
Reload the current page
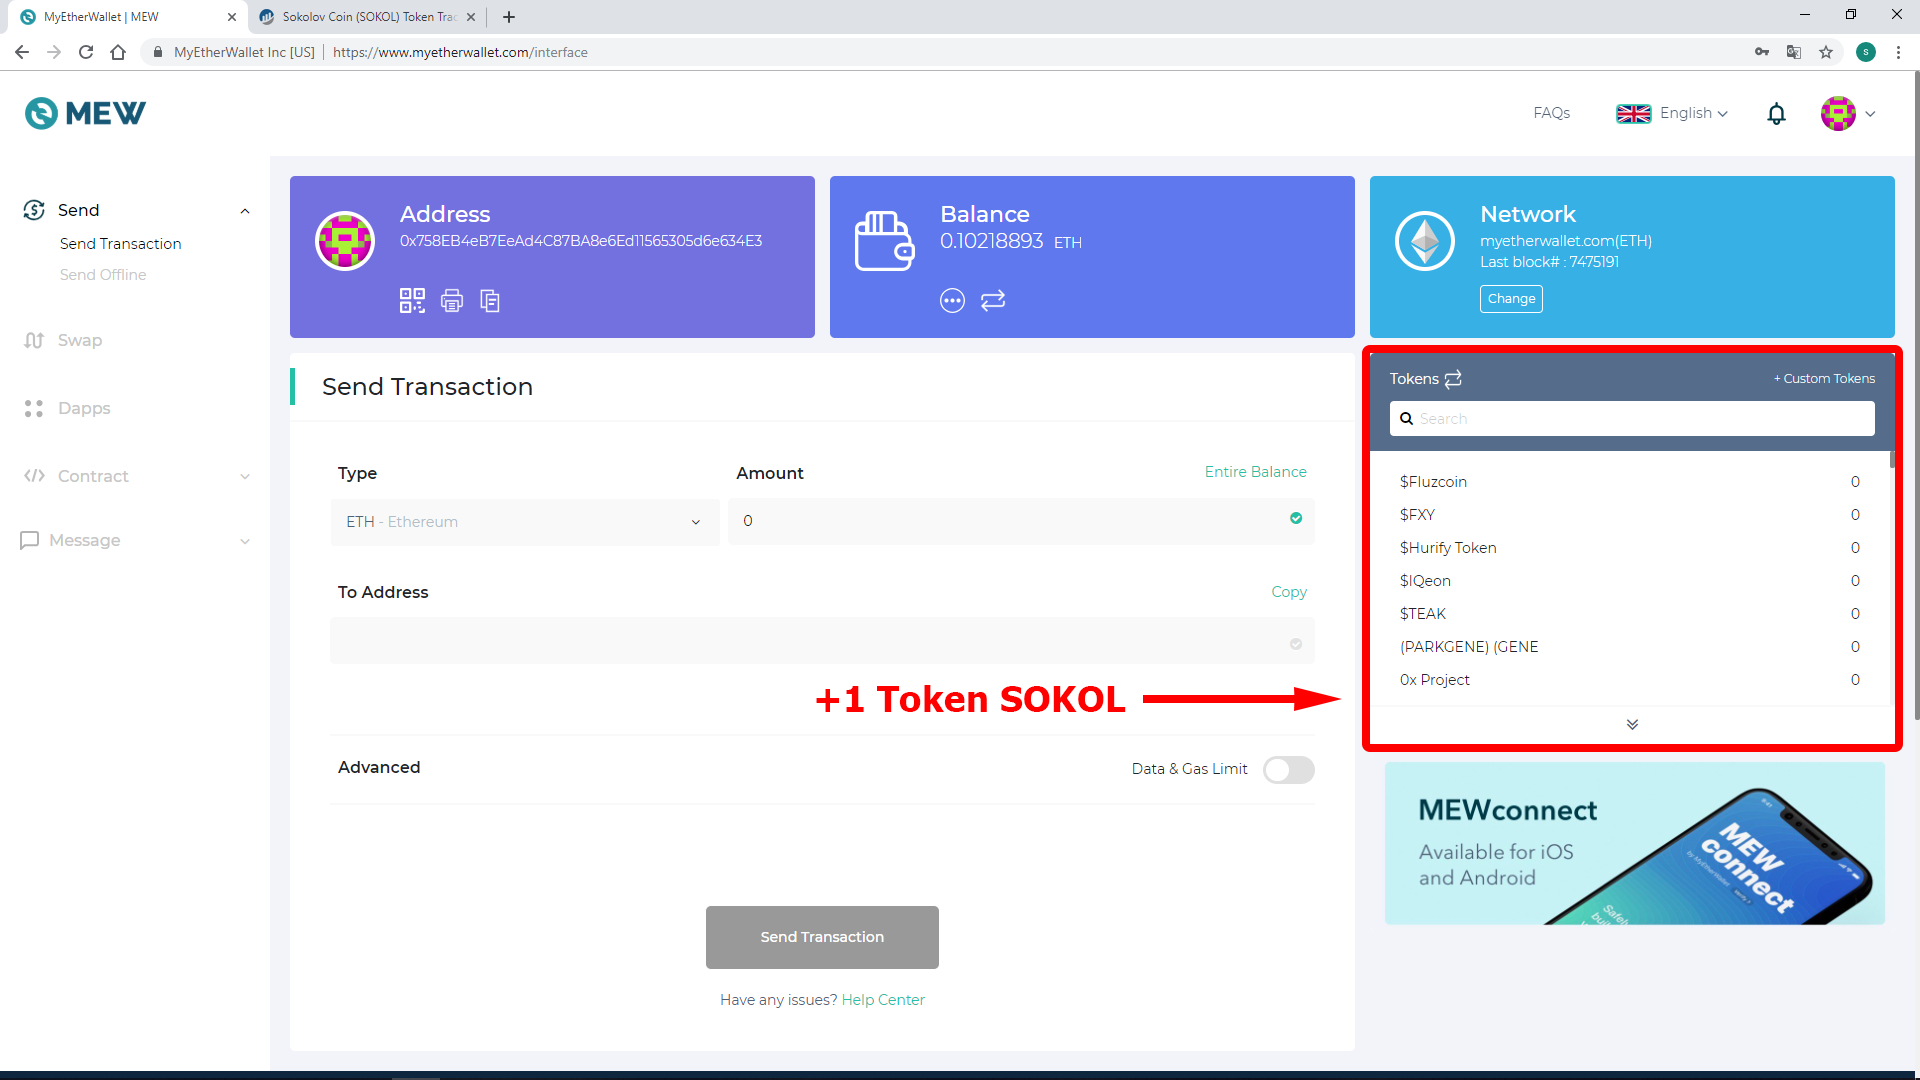point(86,52)
